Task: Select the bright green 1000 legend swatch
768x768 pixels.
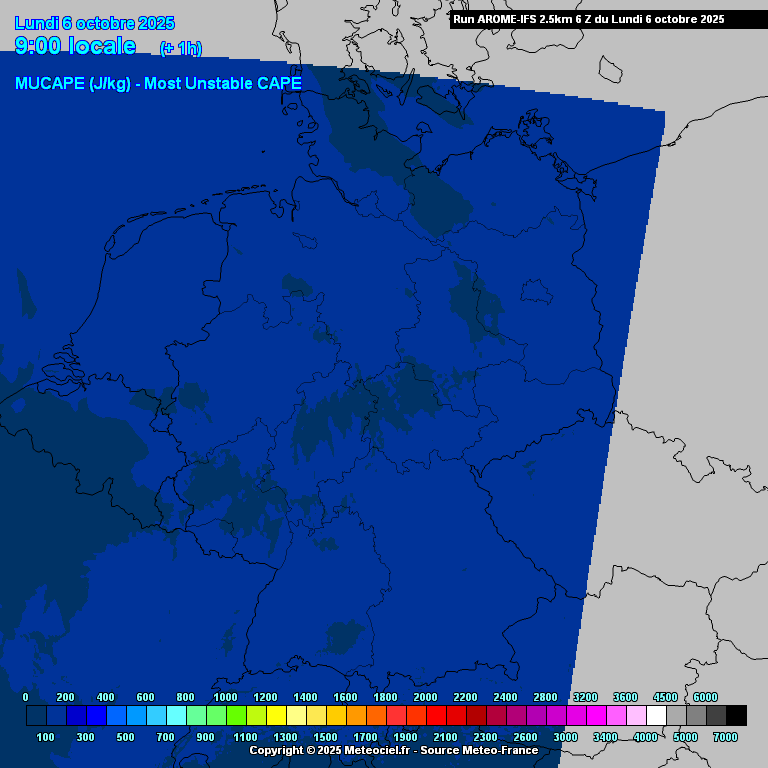Action: (x=236, y=715)
